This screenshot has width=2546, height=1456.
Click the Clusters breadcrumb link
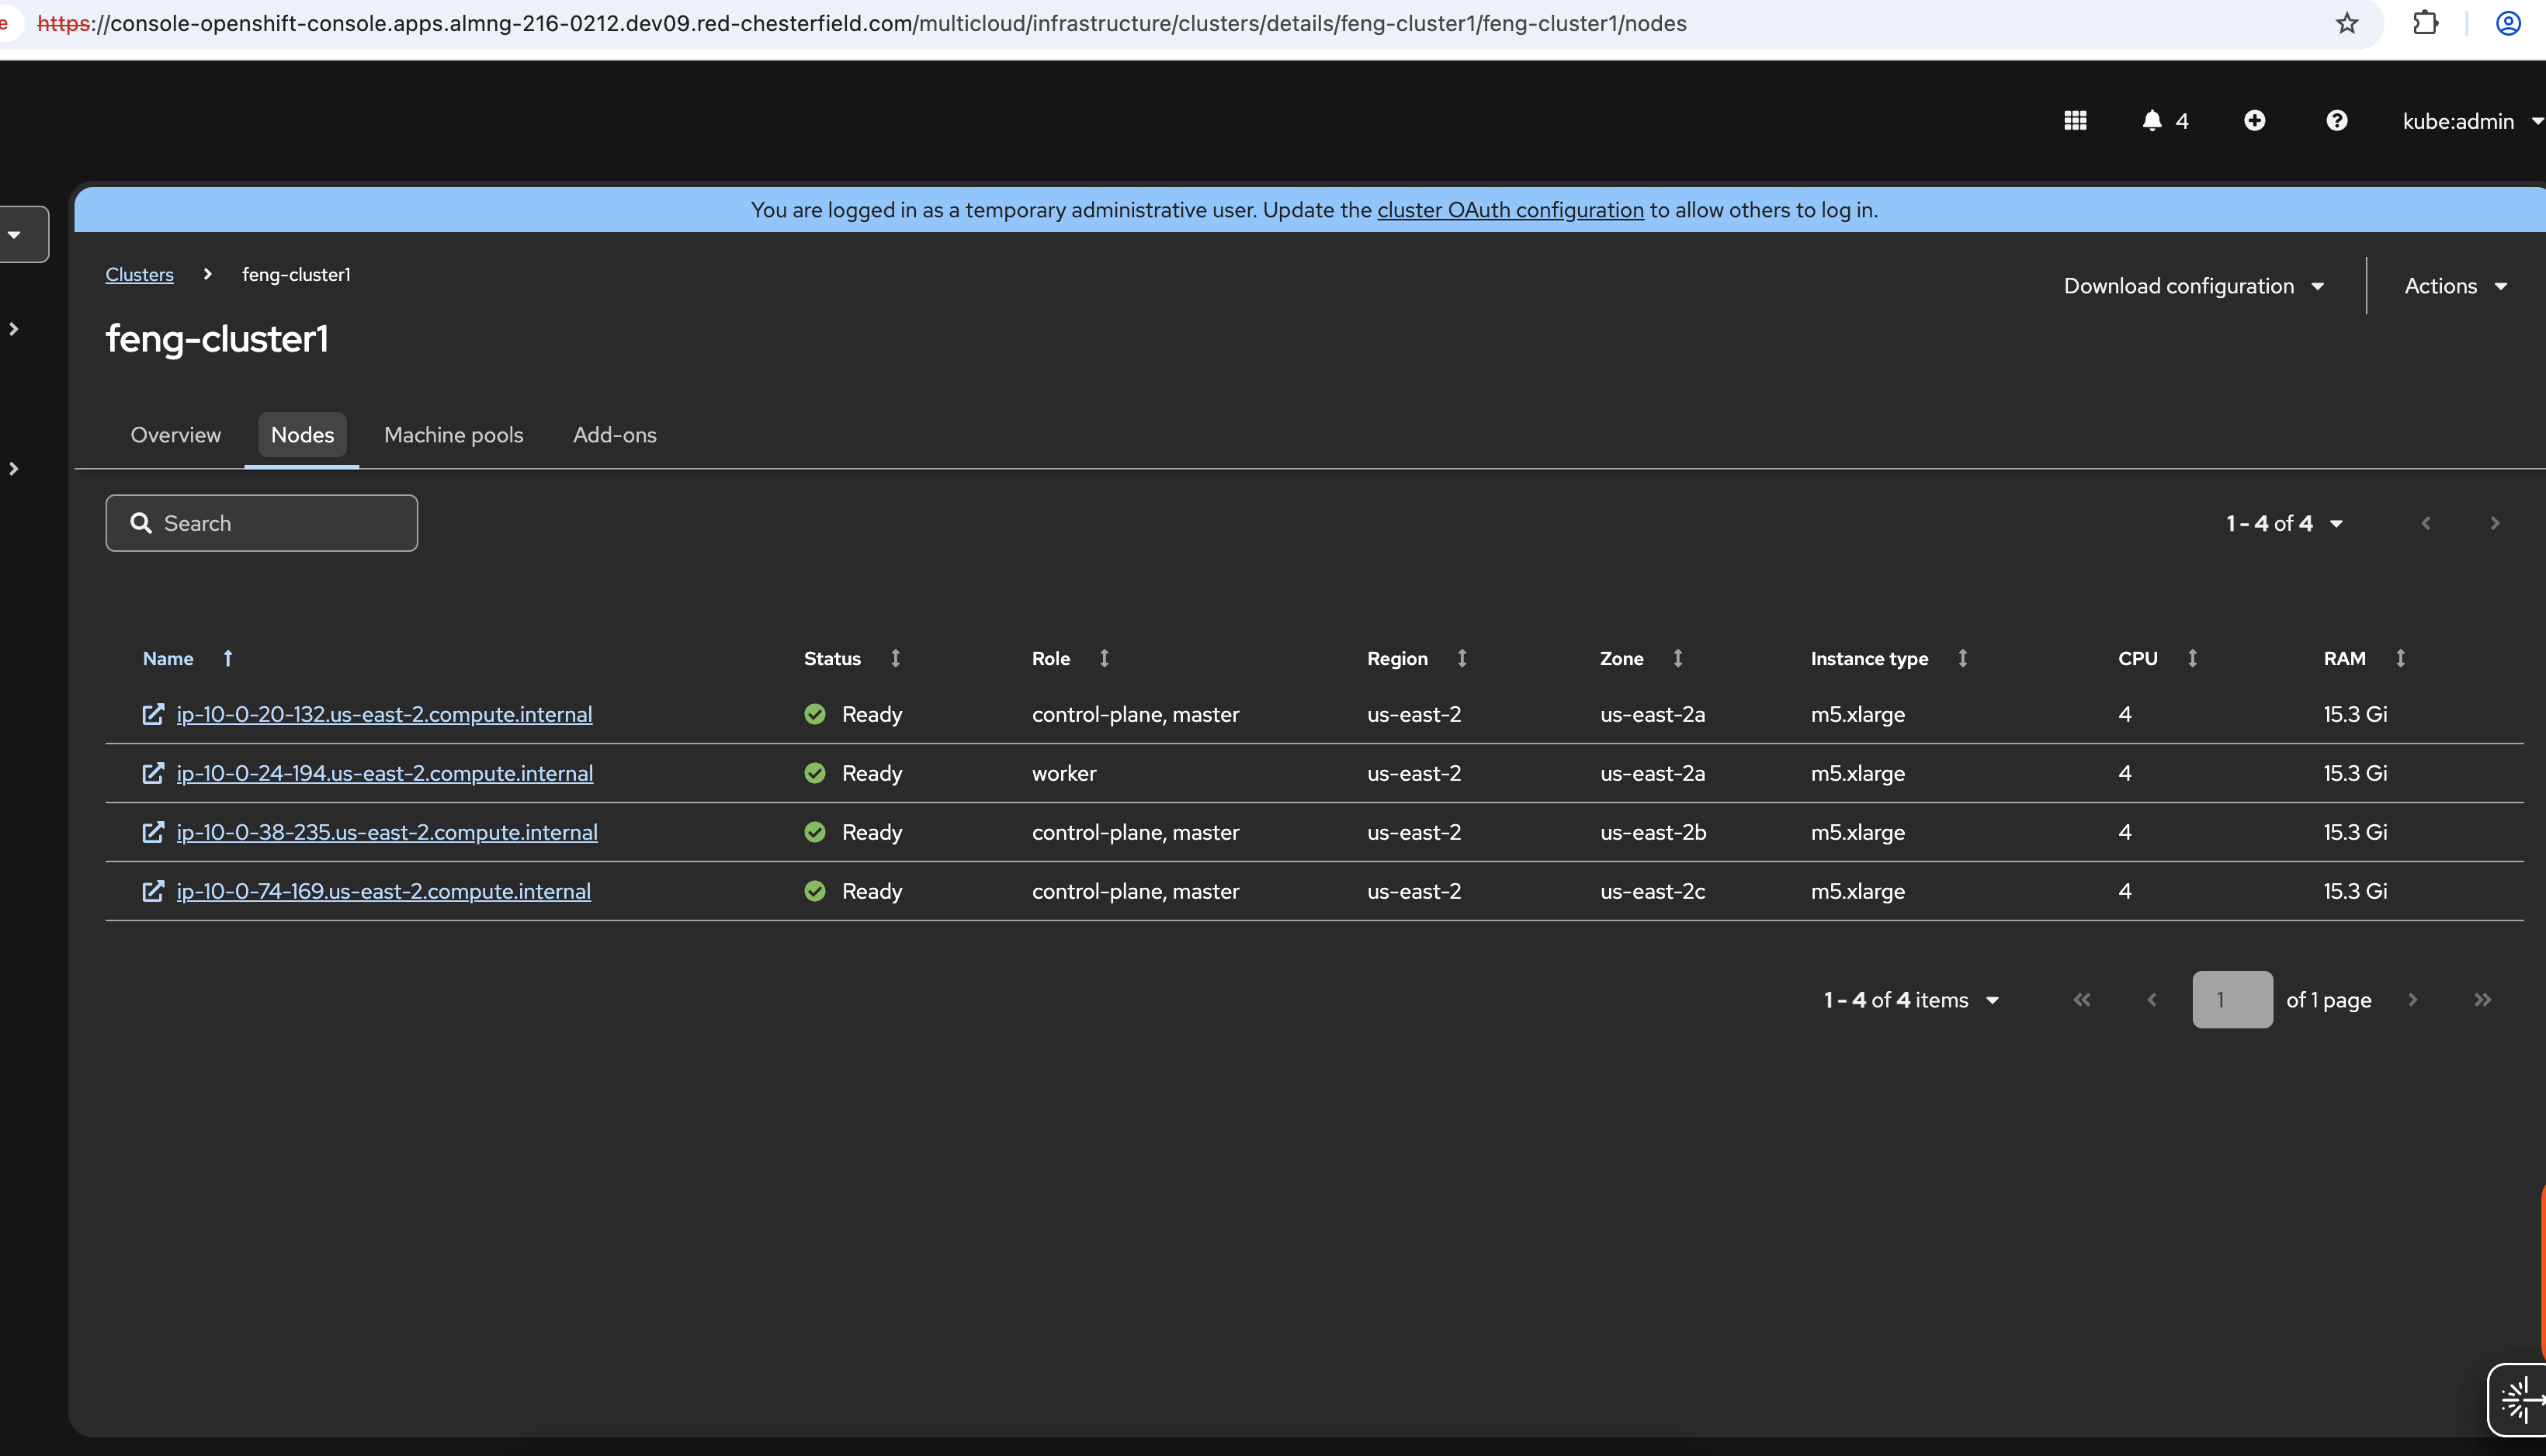(x=139, y=274)
